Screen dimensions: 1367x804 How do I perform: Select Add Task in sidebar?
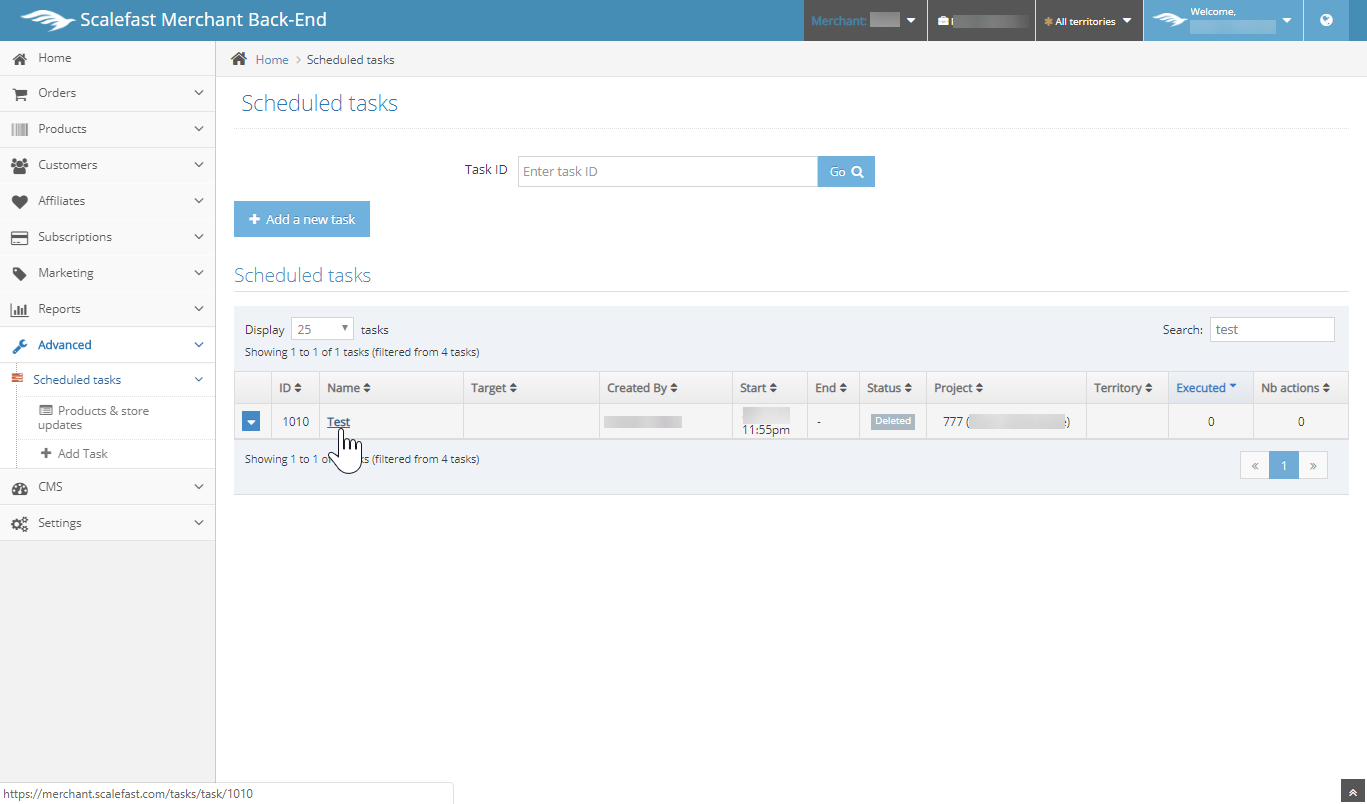(82, 453)
